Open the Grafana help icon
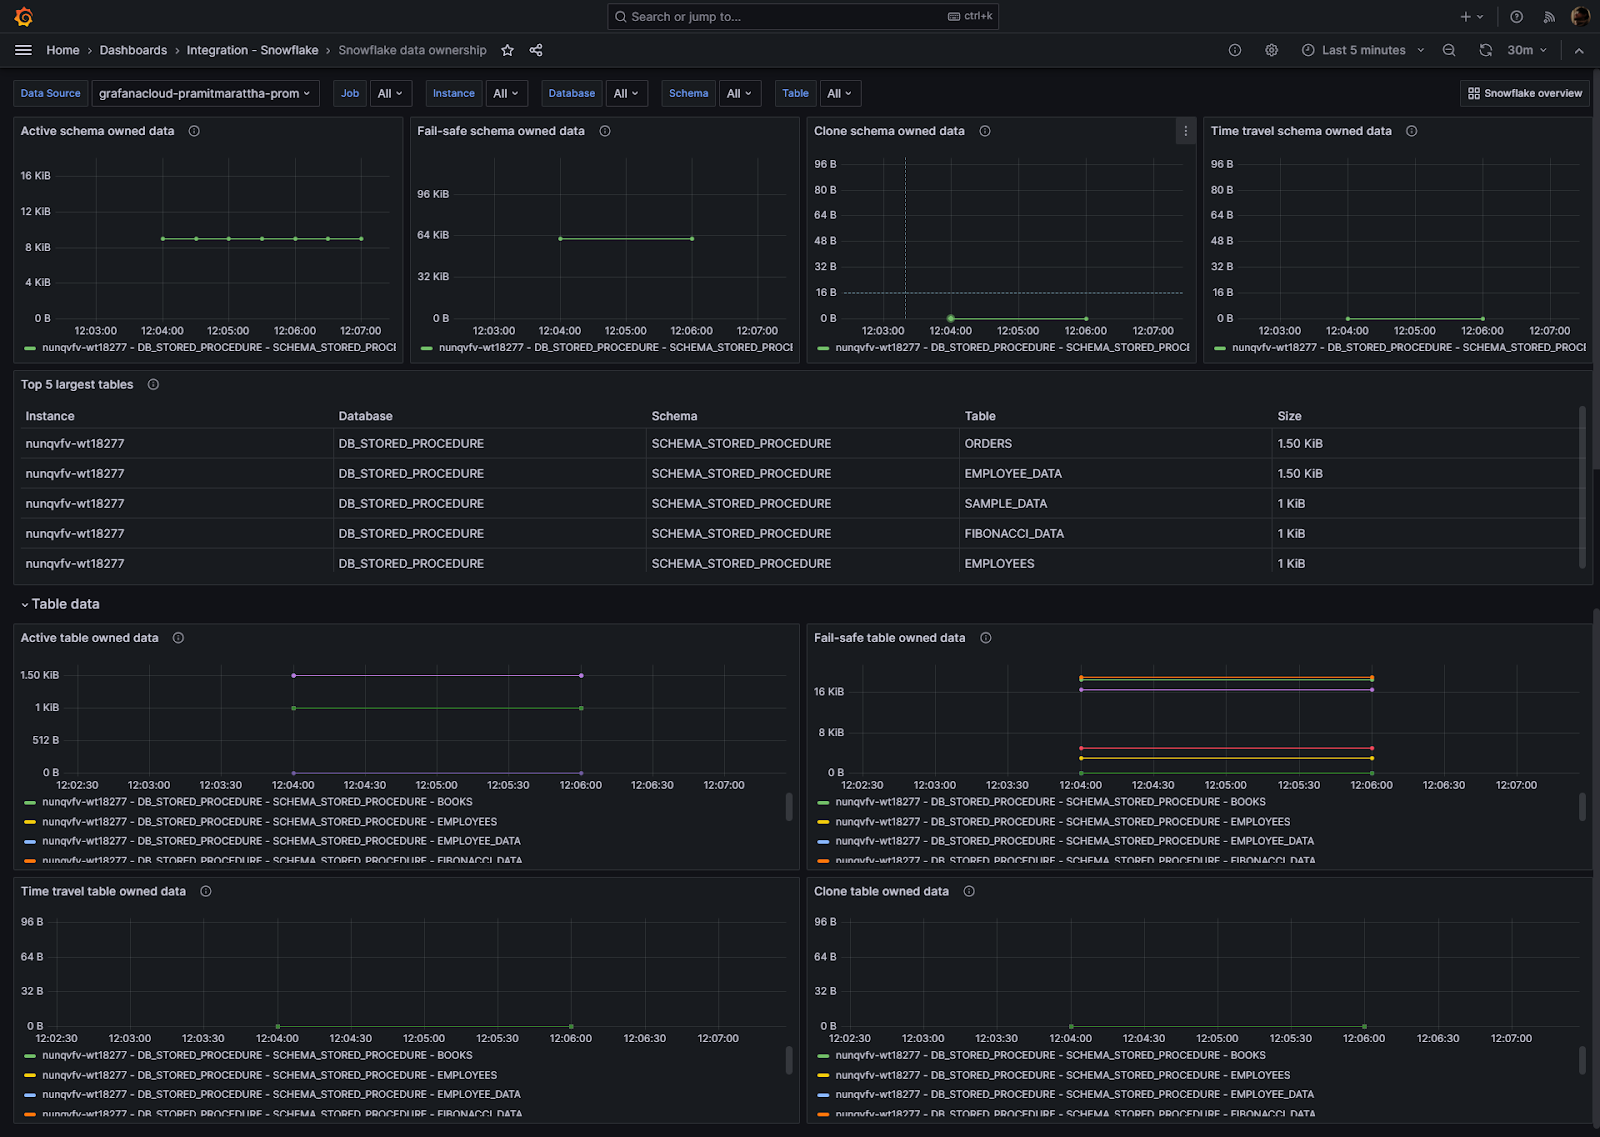The width and height of the screenshot is (1600, 1137). [1516, 16]
